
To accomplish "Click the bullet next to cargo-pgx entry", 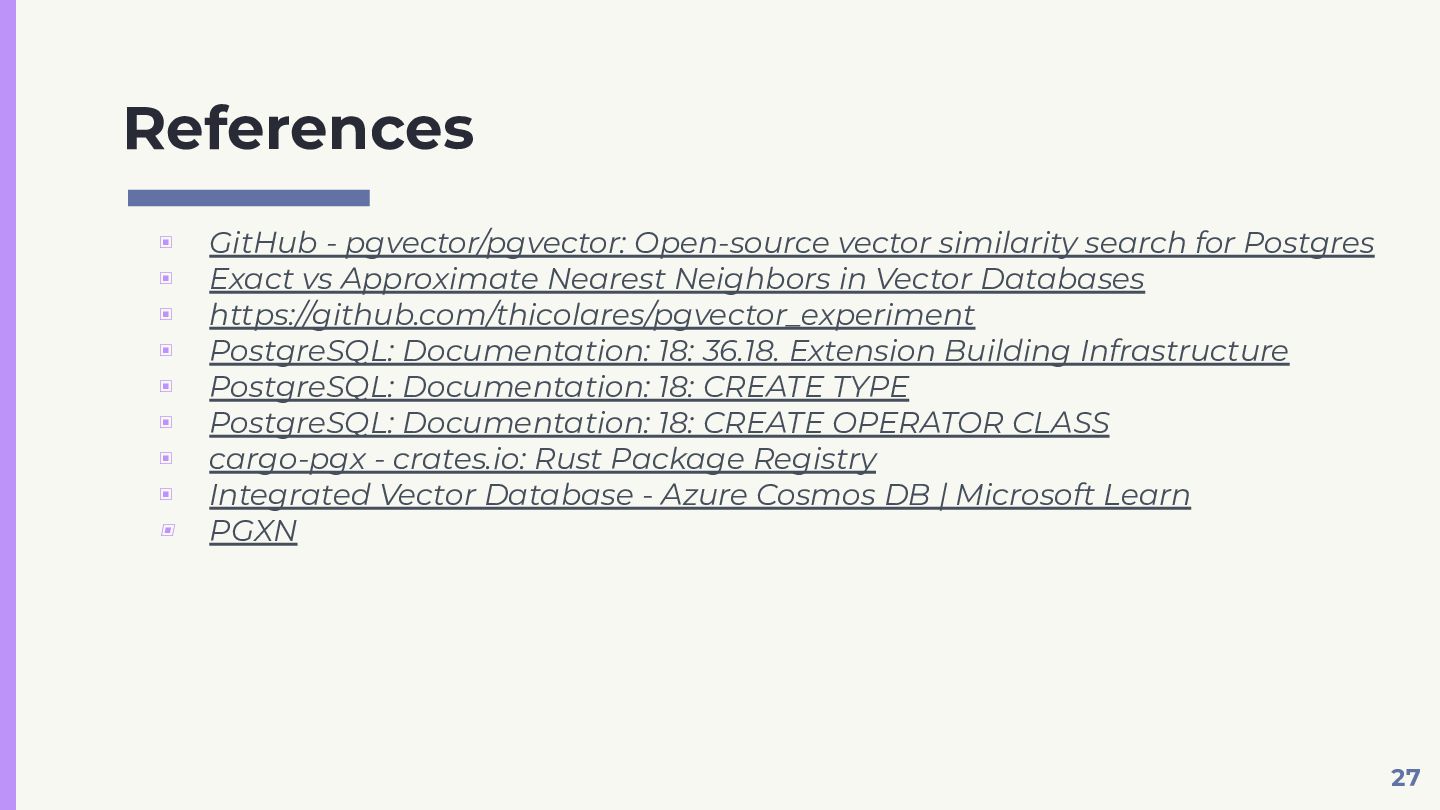I will click(x=166, y=458).
